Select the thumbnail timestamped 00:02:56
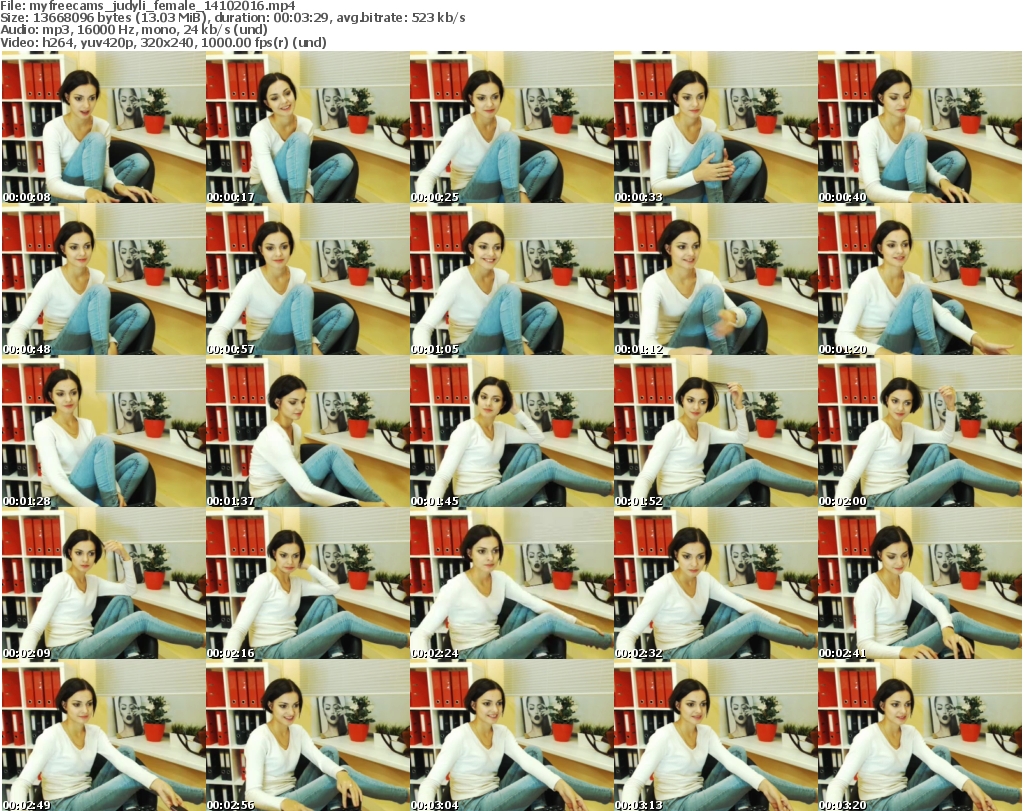Screen dimensions: 1024x811 point(308,735)
